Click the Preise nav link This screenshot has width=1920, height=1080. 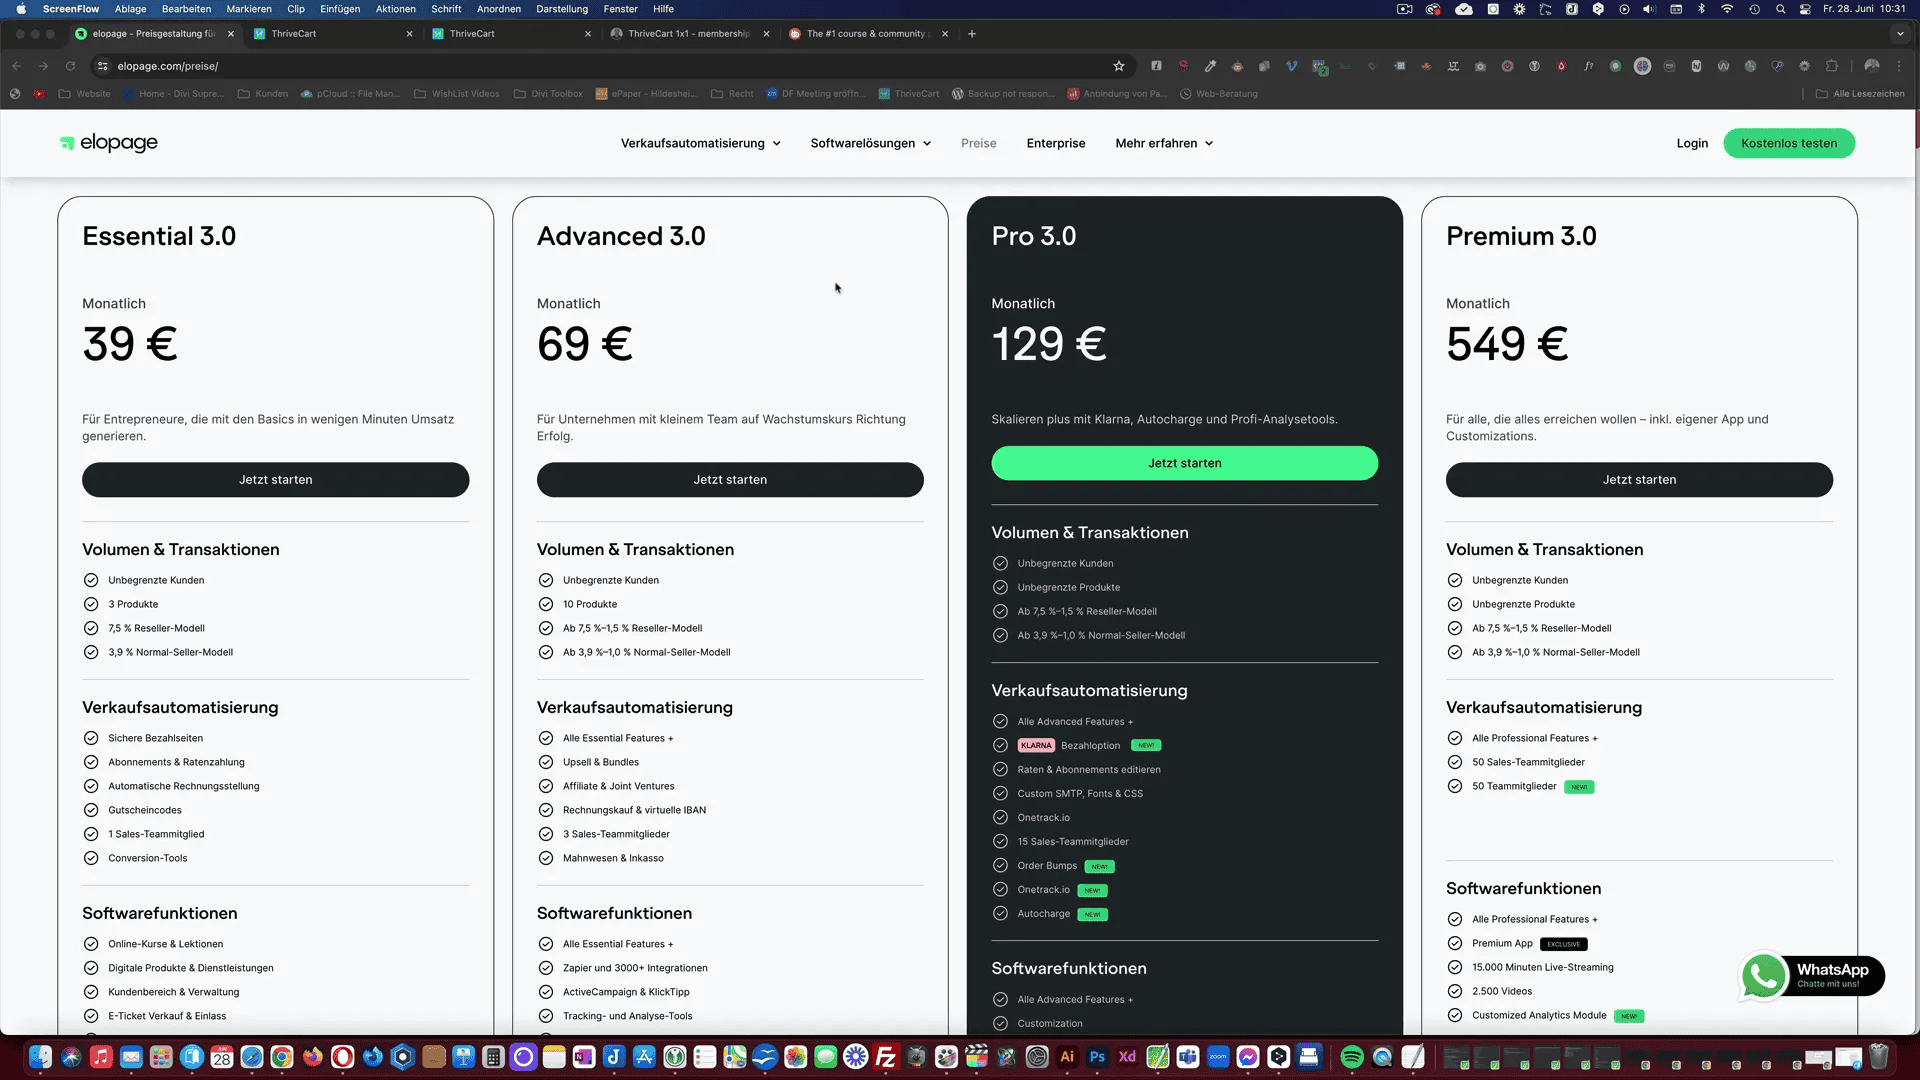coord(978,143)
